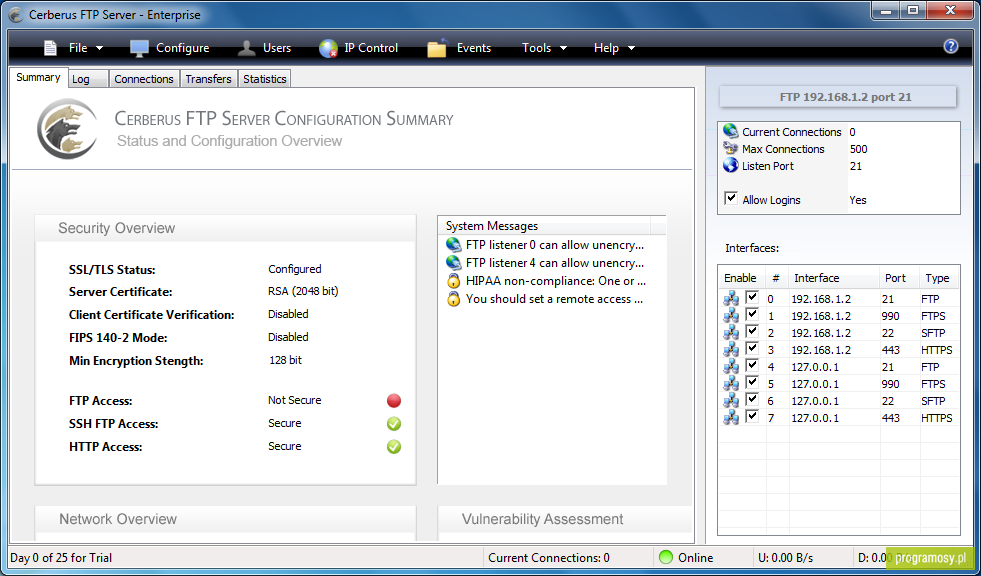Image resolution: width=981 pixels, height=576 pixels.
Task: Select the Max Connections value 500
Action: click(858, 149)
